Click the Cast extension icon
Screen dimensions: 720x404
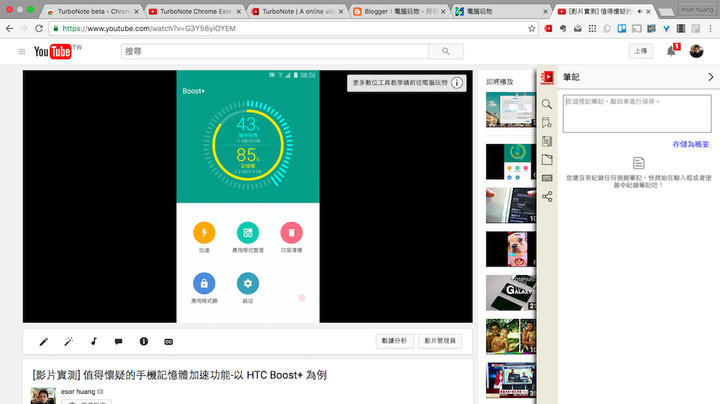click(636, 28)
